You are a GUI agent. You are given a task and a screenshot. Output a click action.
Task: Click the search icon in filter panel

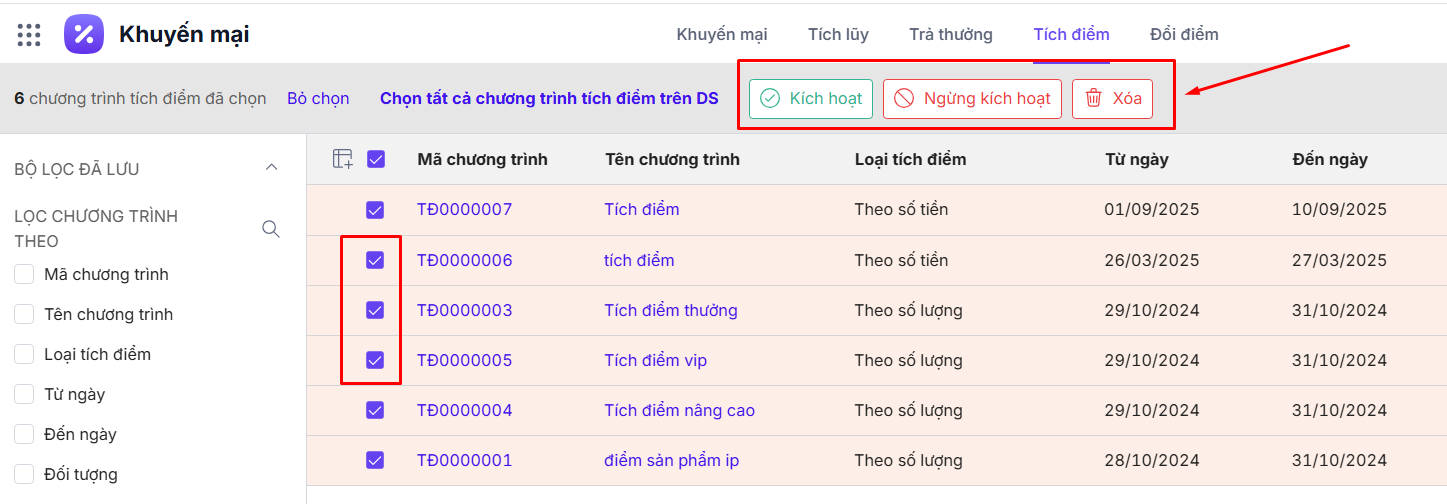(270, 229)
